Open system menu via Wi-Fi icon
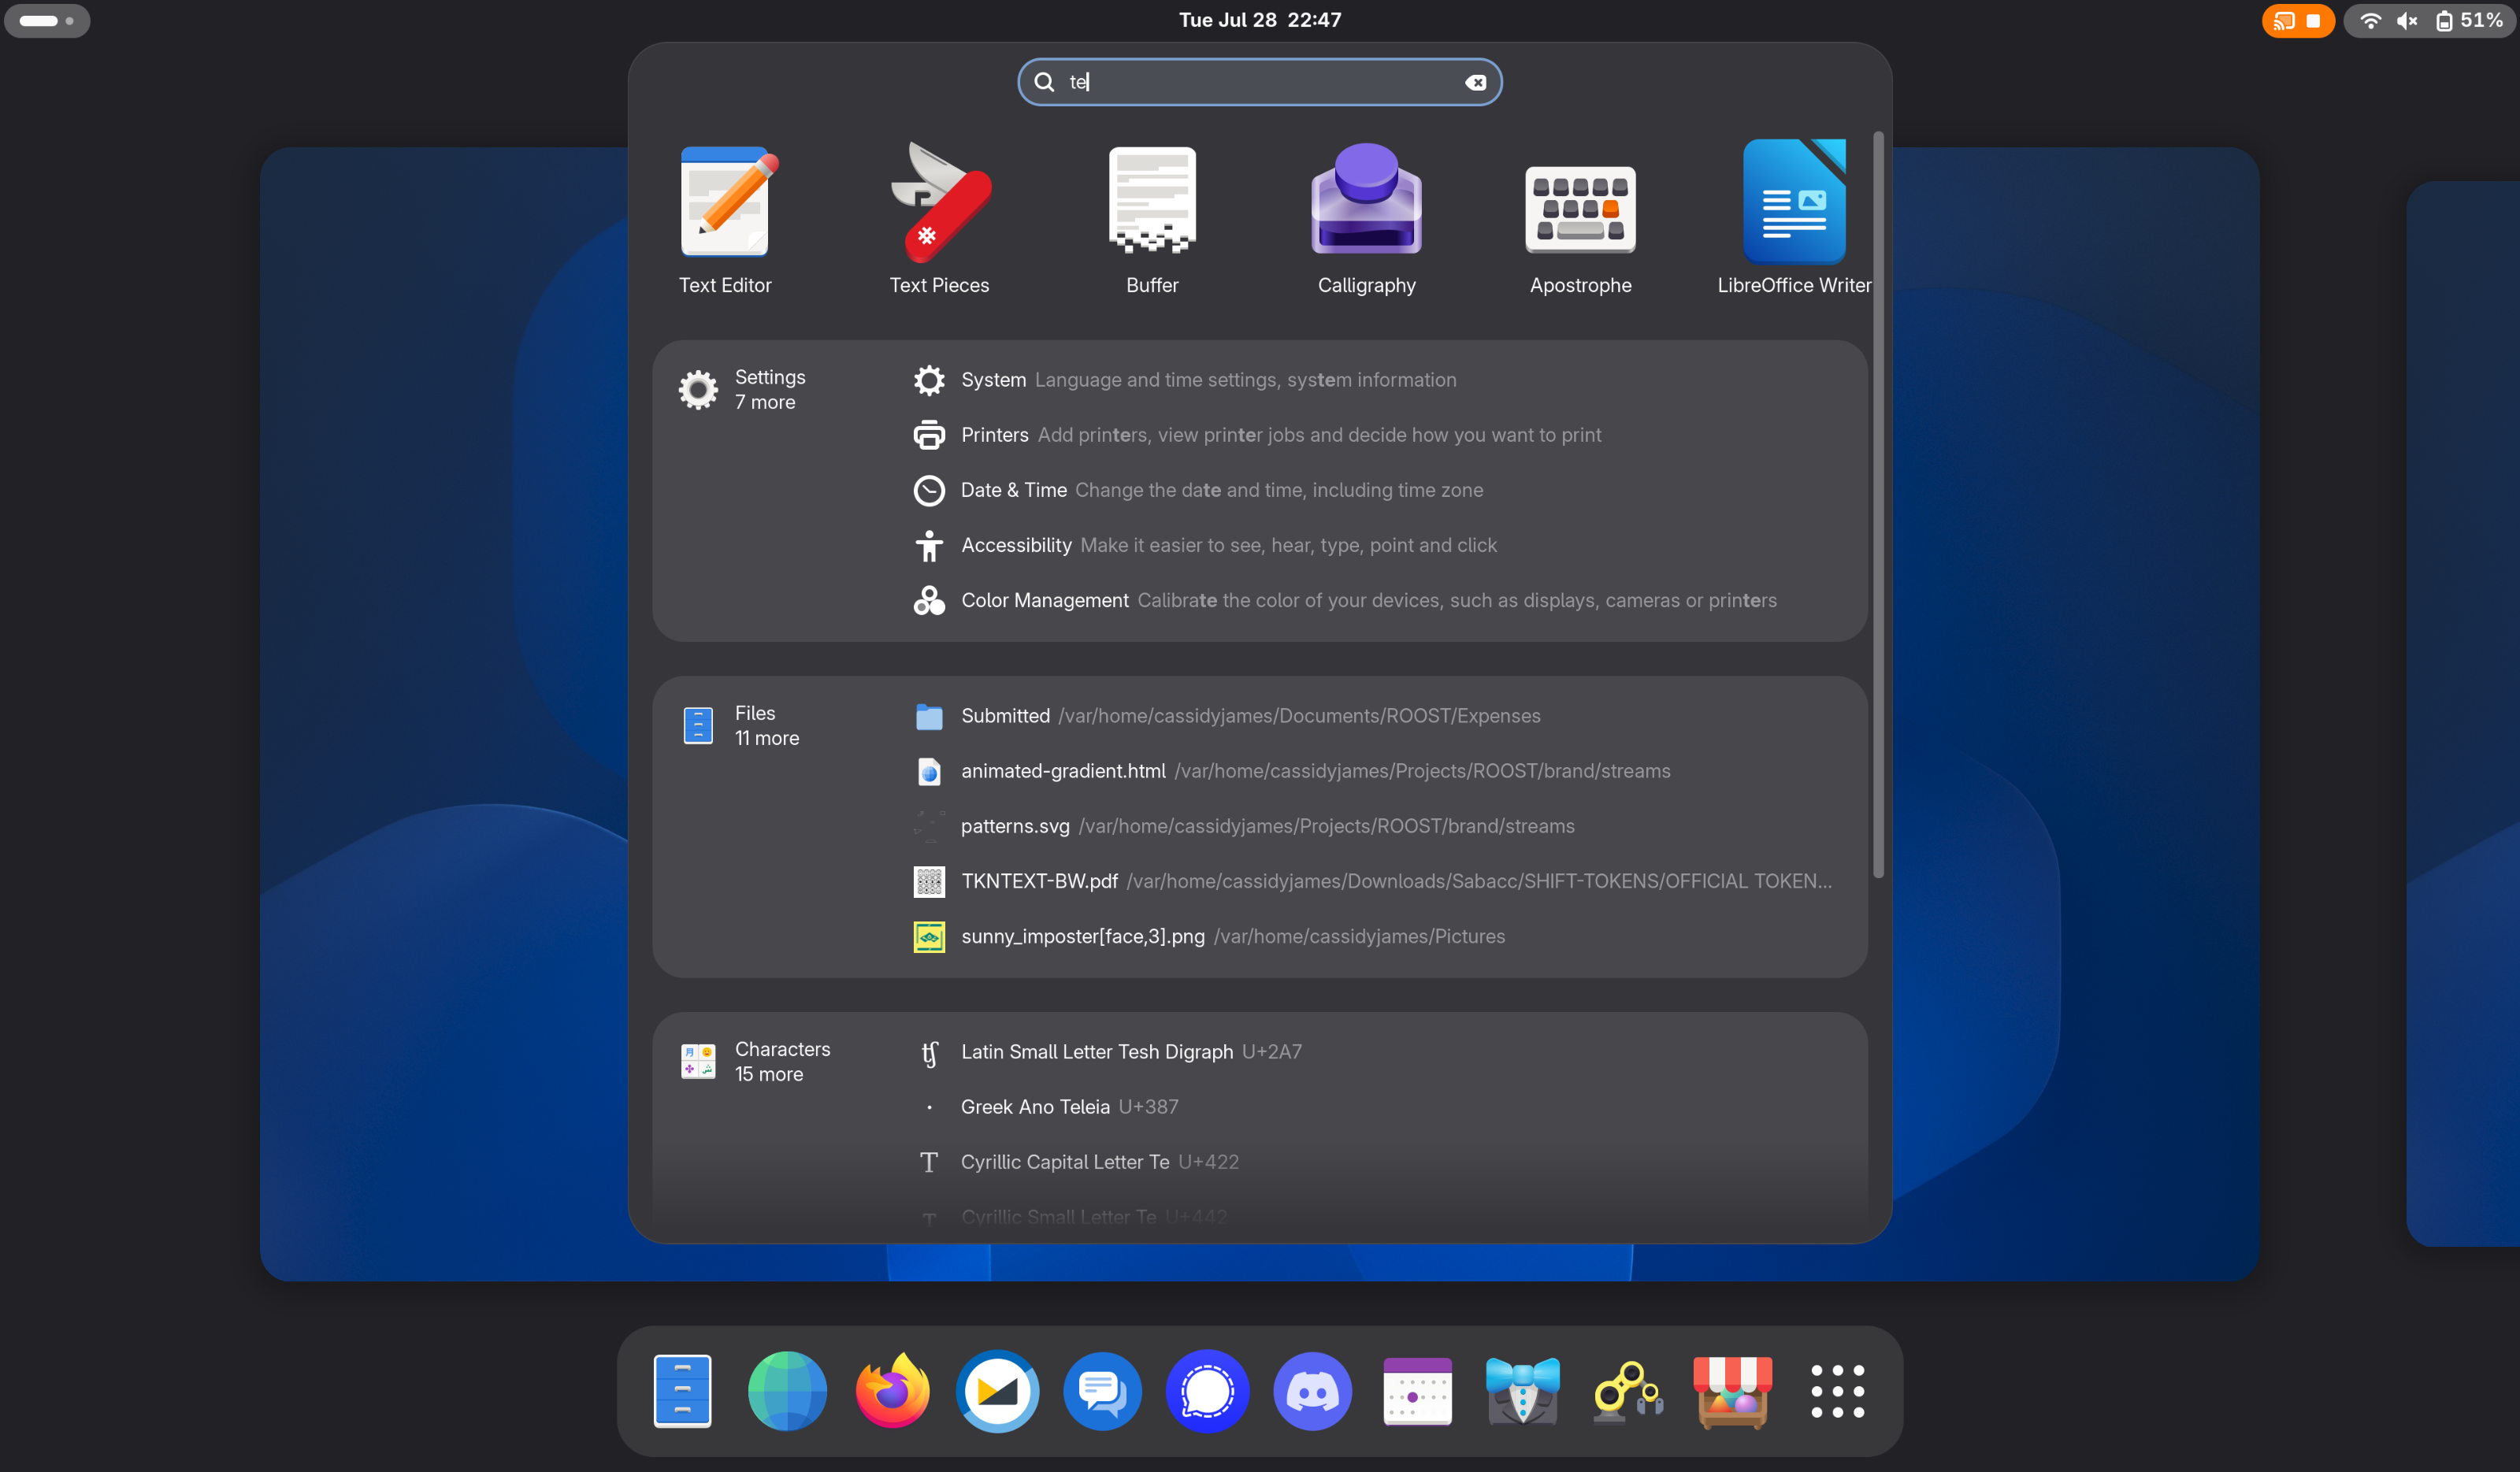The image size is (2520, 1472). point(2370,20)
